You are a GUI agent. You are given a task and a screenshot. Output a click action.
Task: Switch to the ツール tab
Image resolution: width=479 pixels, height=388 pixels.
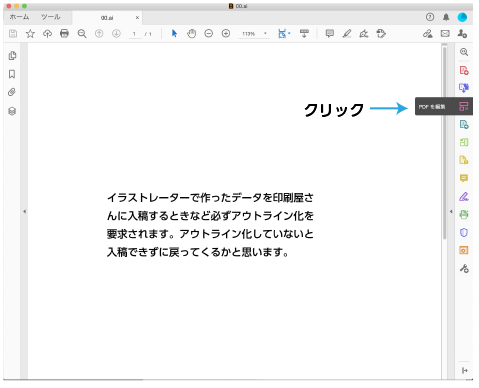tap(50, 17)
